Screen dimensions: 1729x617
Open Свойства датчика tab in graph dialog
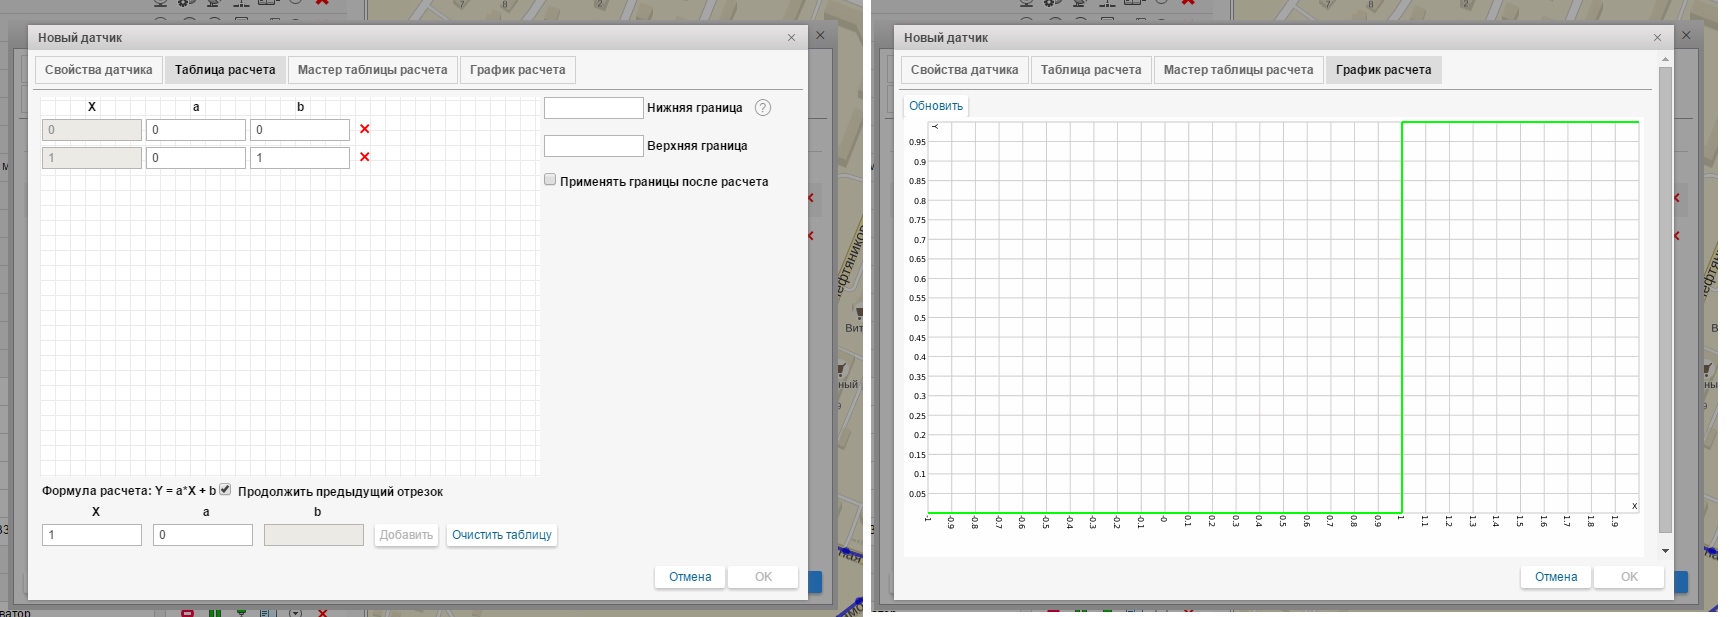964,70
